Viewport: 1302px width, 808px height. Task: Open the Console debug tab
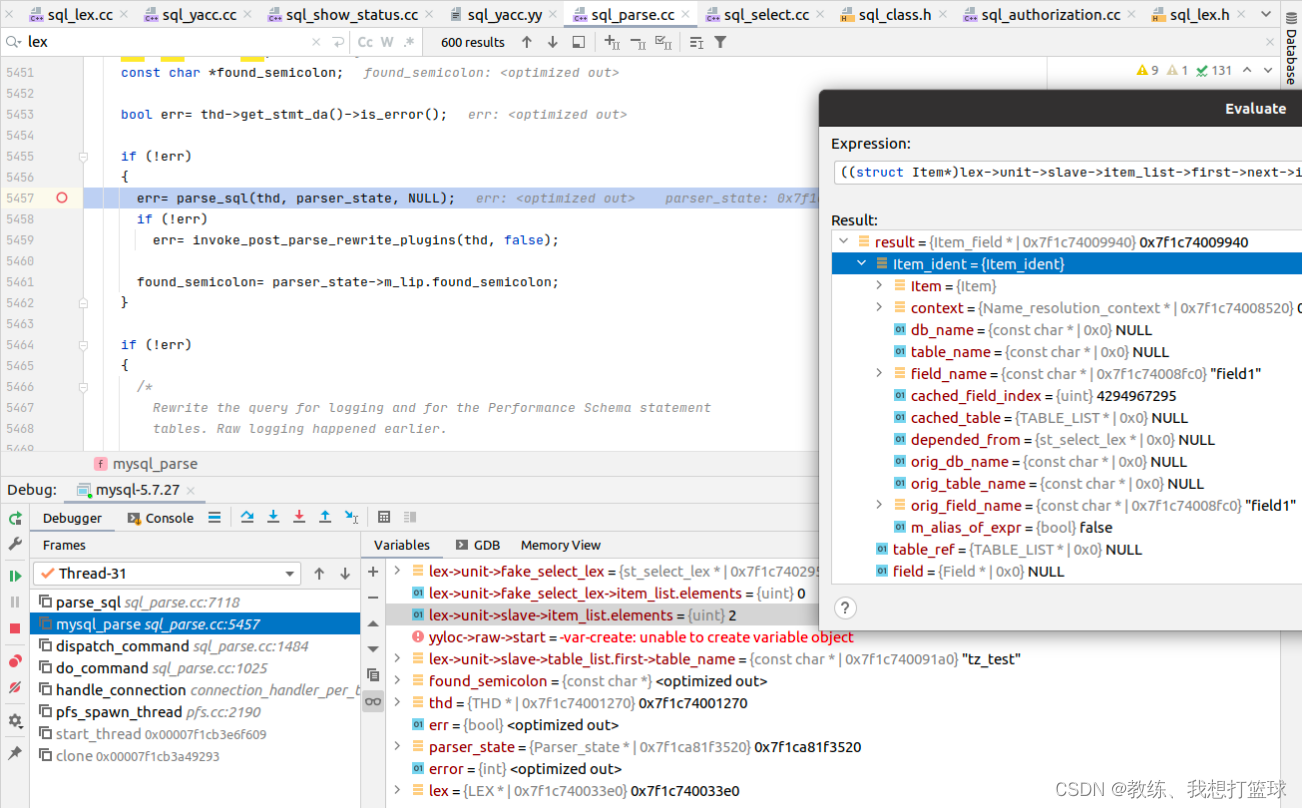point(161,518)
